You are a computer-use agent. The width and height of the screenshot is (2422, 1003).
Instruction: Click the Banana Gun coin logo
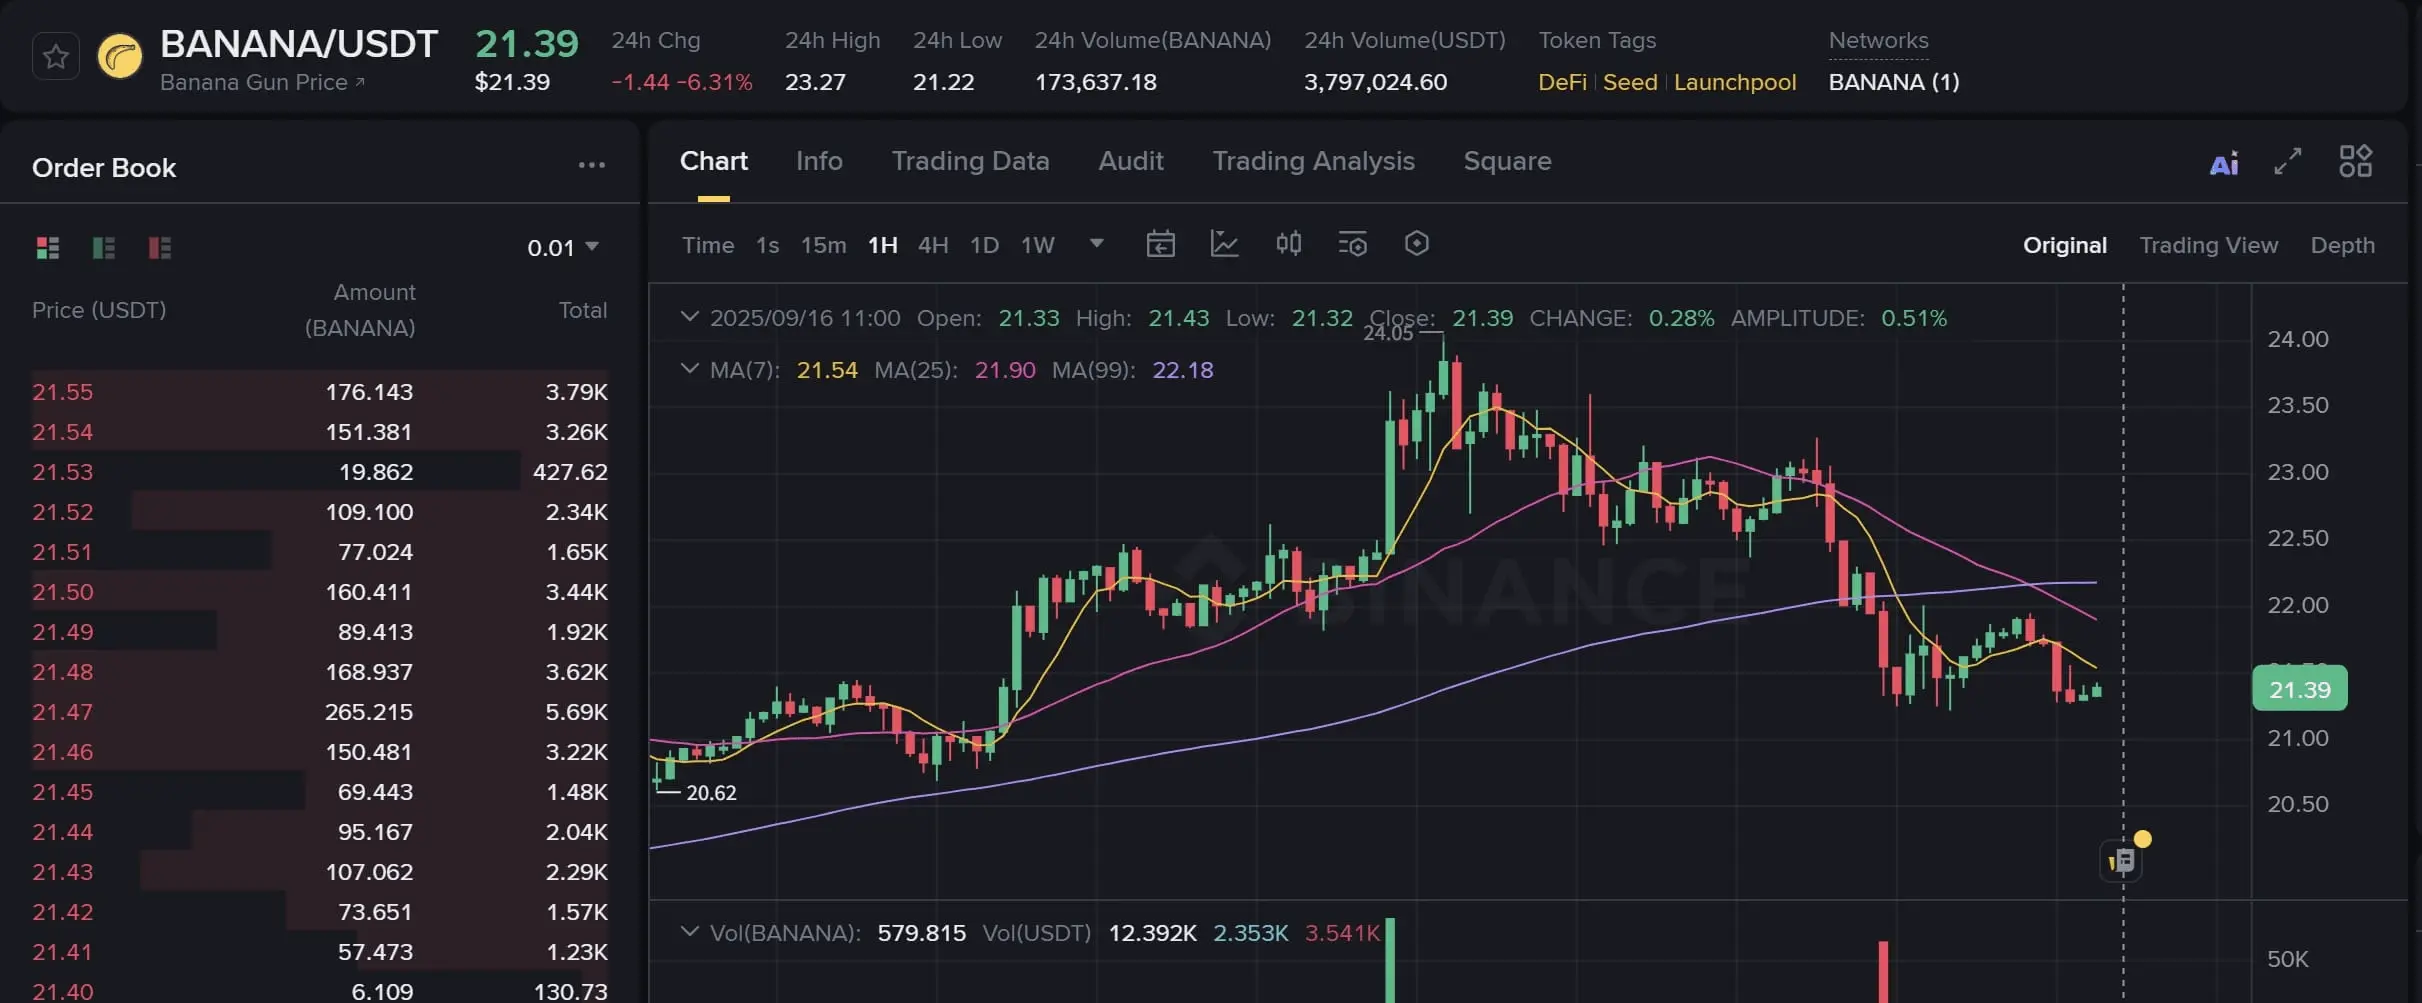(119, 57)
